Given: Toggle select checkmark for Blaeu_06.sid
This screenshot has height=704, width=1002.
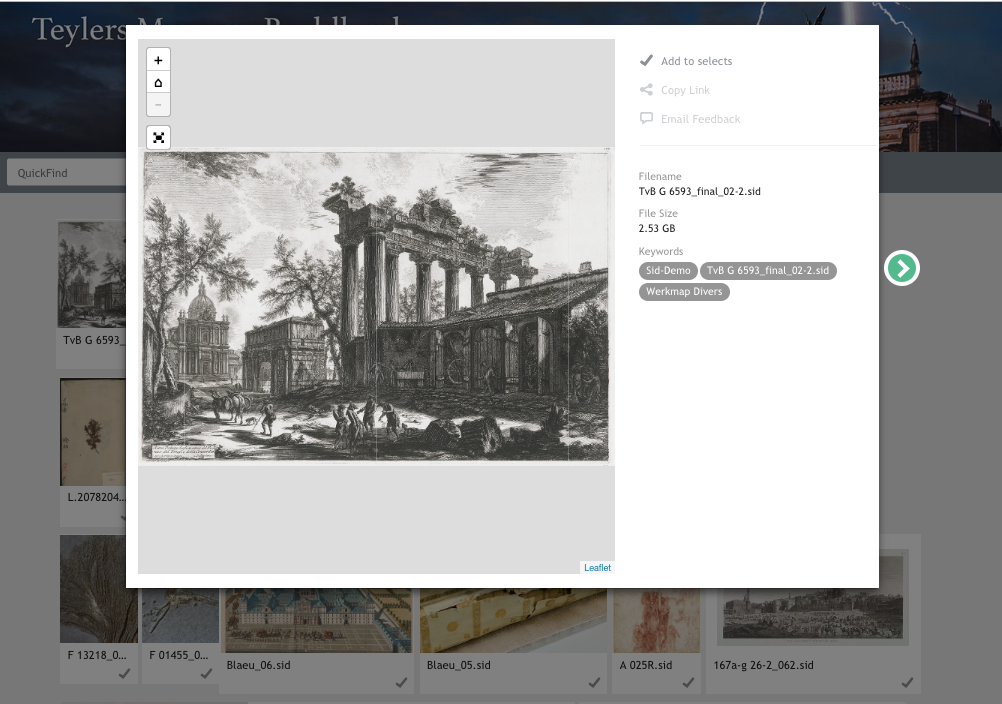Looking at the screenshot, I should [x=401, y=682].
